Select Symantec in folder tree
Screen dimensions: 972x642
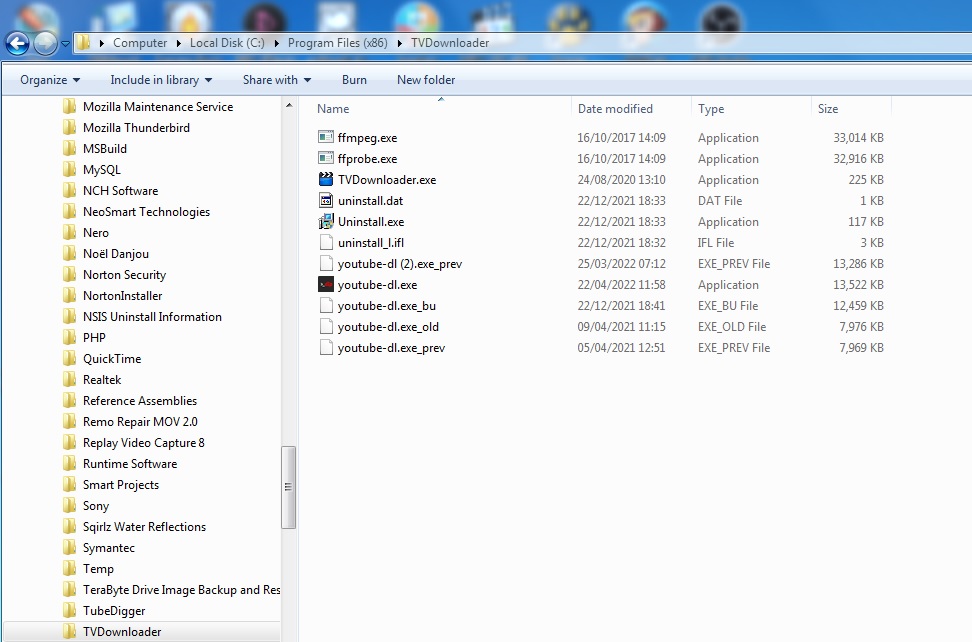click(108, 548)
